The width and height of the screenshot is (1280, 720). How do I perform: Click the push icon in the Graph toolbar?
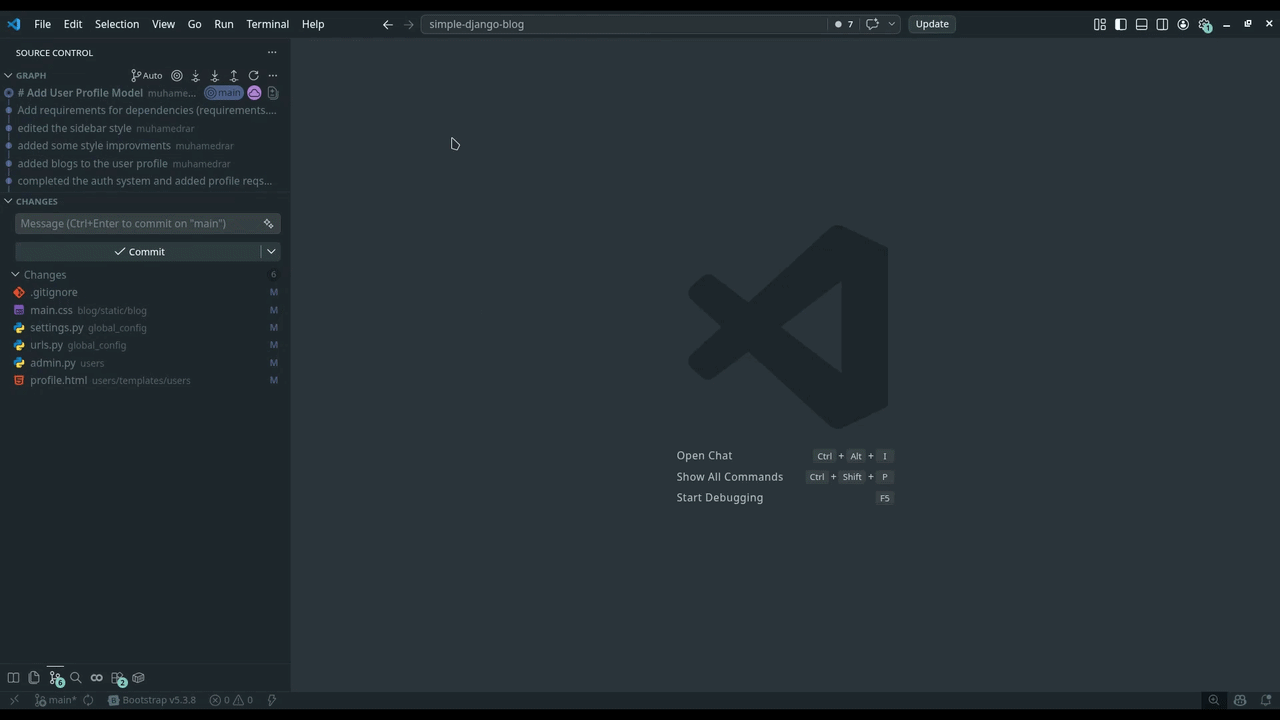(x=233, y=75)
